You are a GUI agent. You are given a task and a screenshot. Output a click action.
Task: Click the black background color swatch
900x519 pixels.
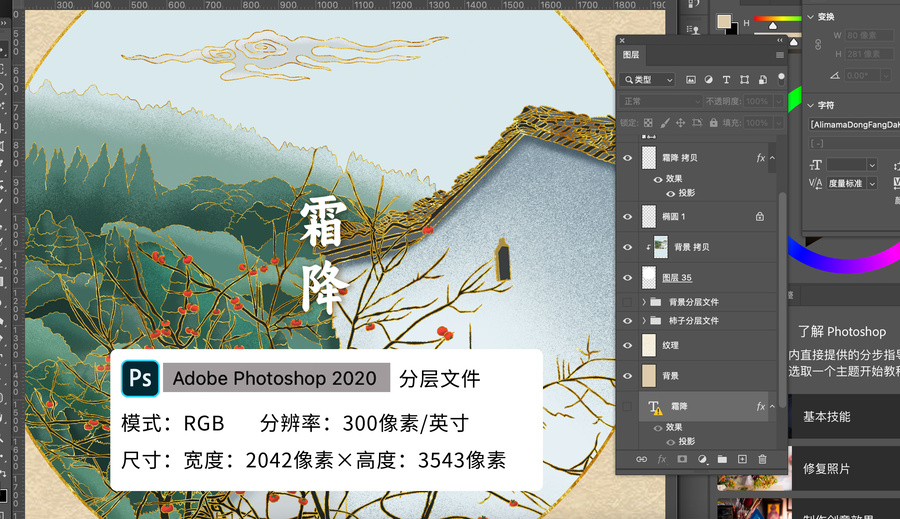734,29
